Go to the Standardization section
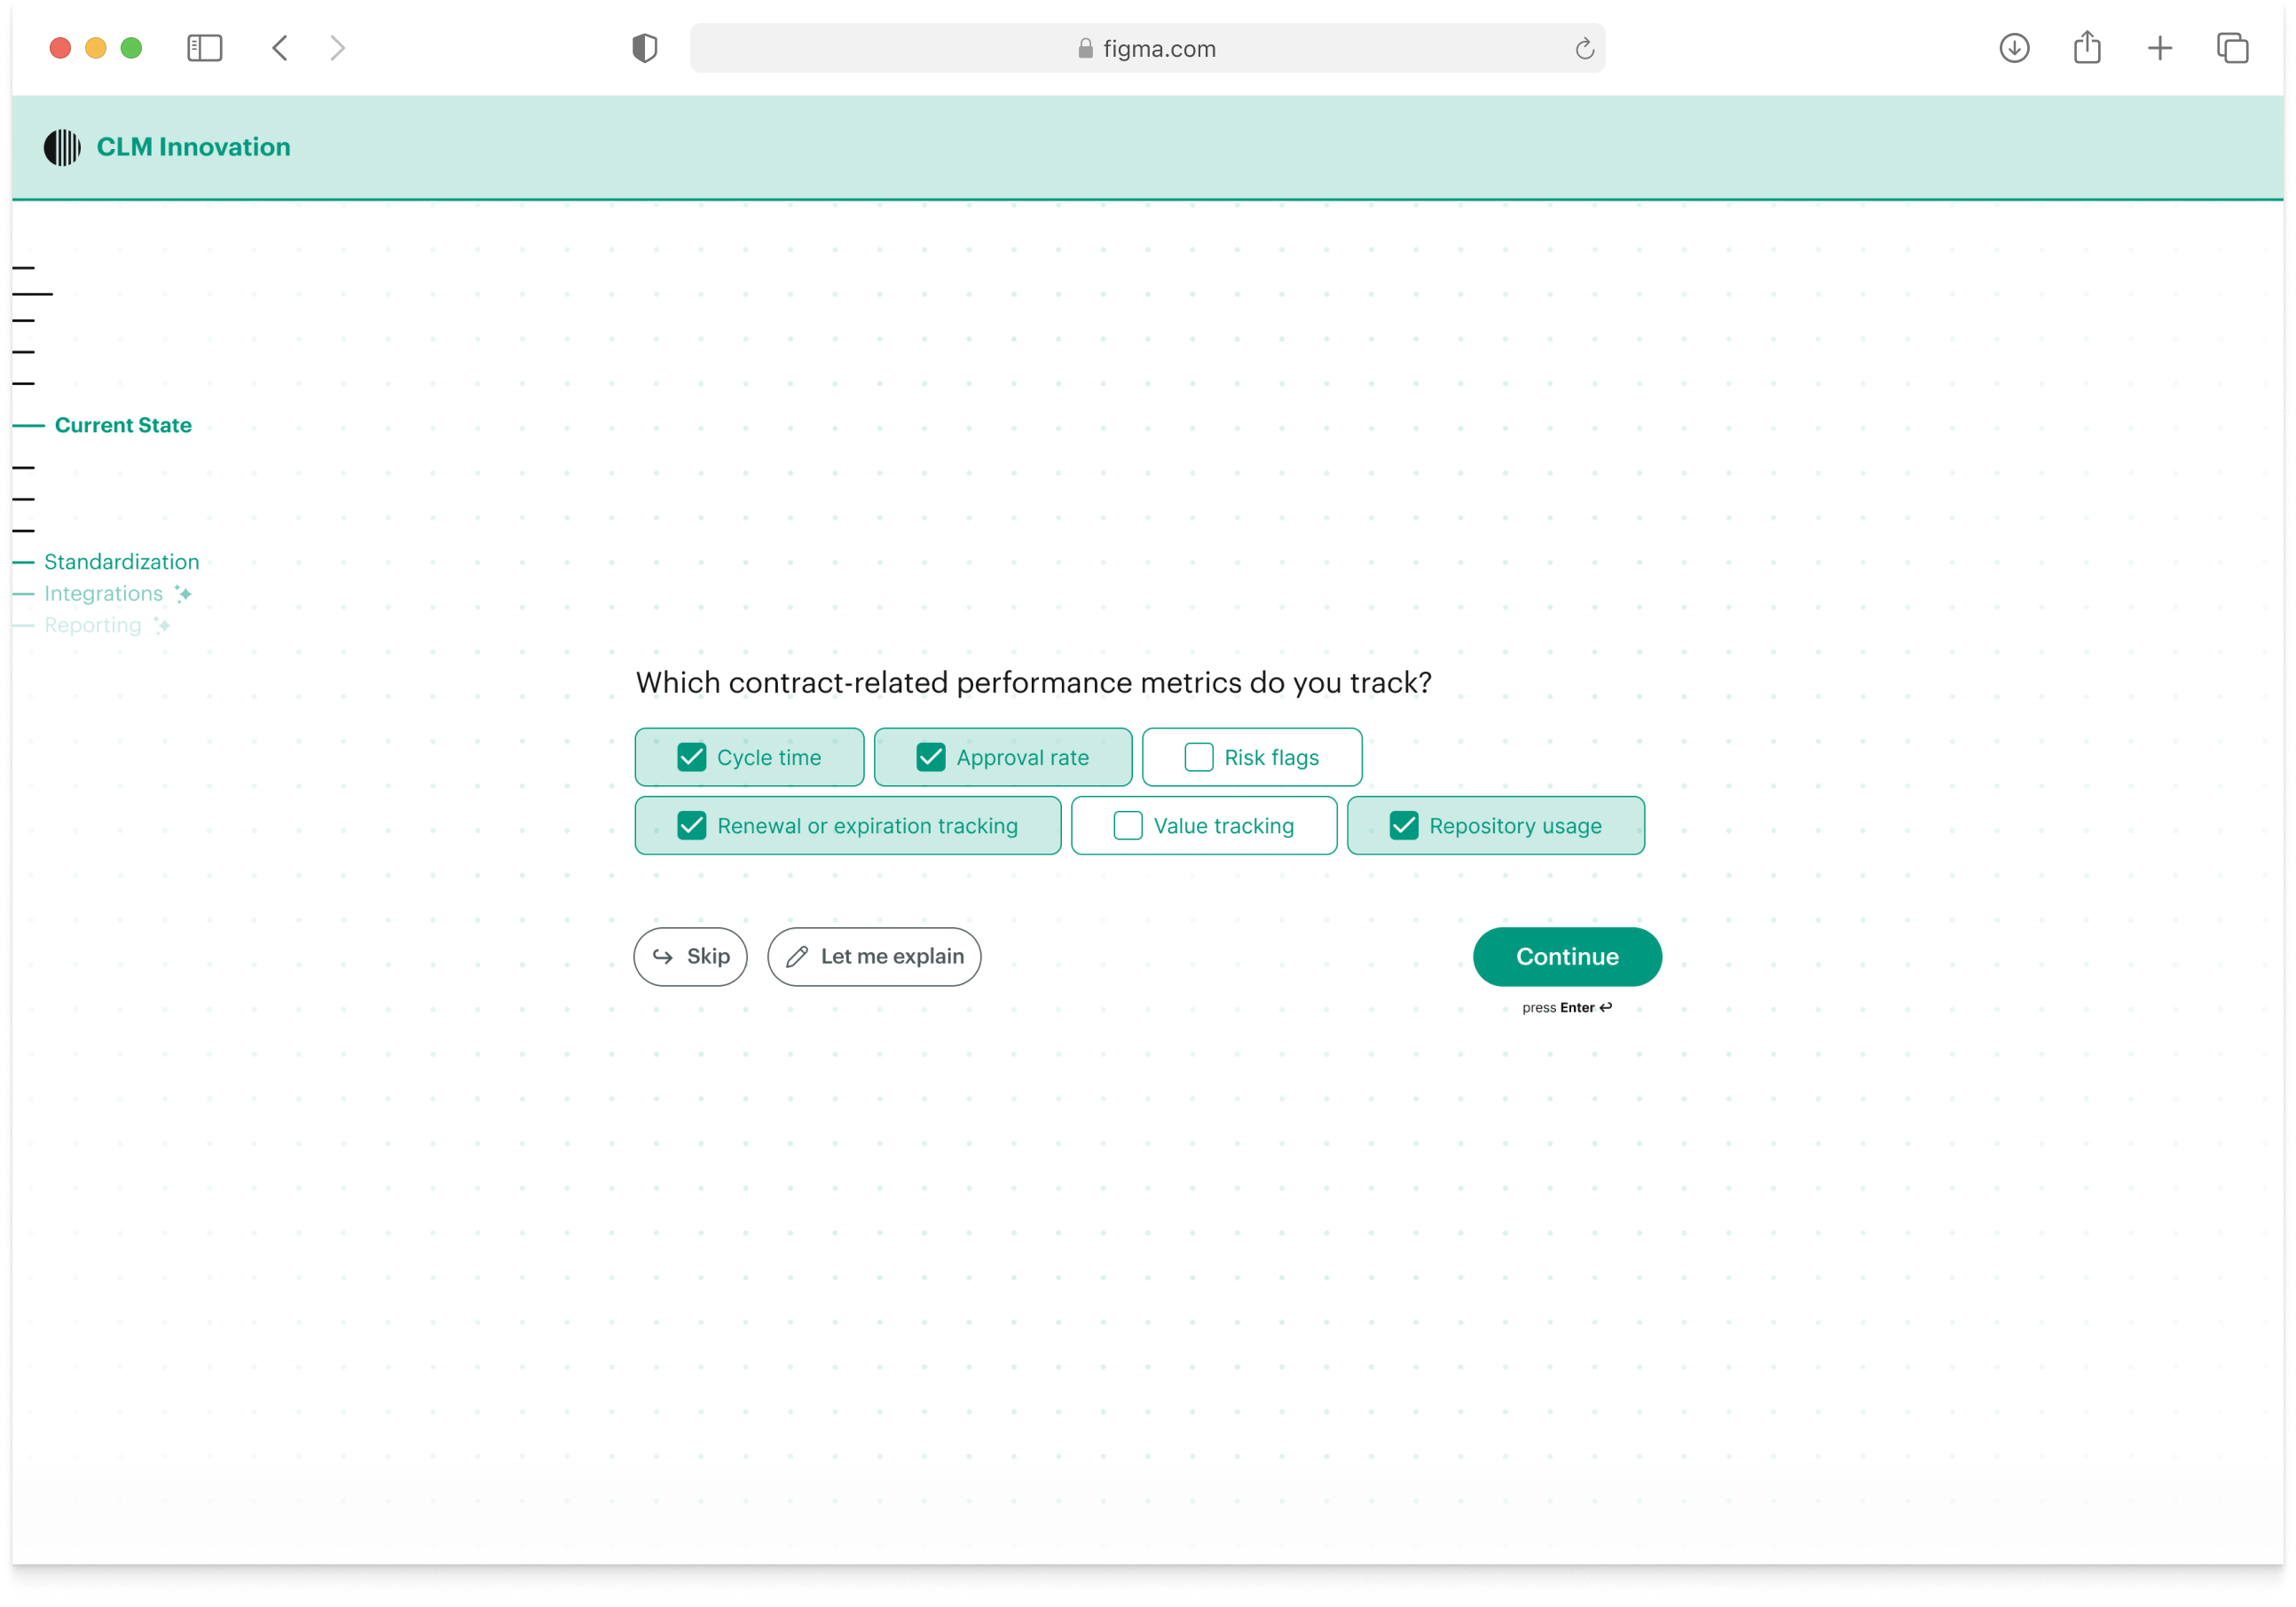 pyautogui.click(x=121, y=562)
